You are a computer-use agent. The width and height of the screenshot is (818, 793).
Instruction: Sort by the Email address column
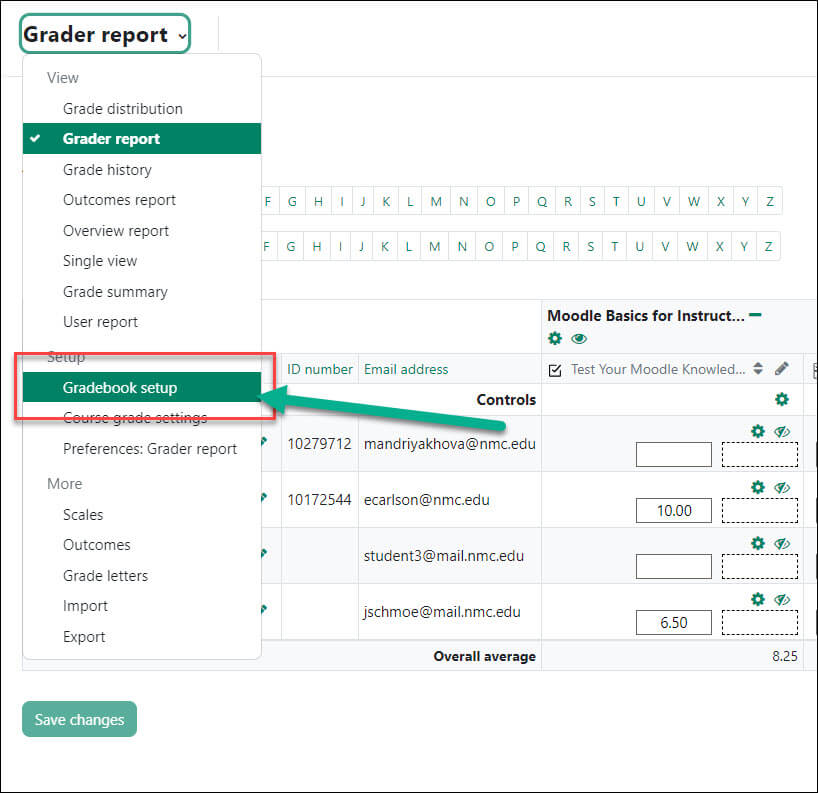click(x=406, y=369)
